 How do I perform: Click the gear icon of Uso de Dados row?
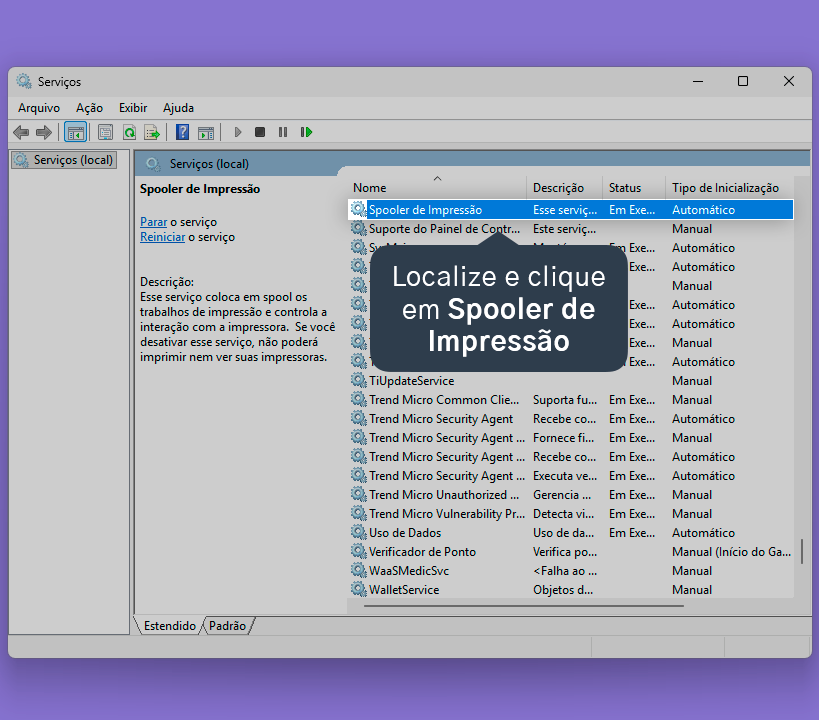(358, 532)
